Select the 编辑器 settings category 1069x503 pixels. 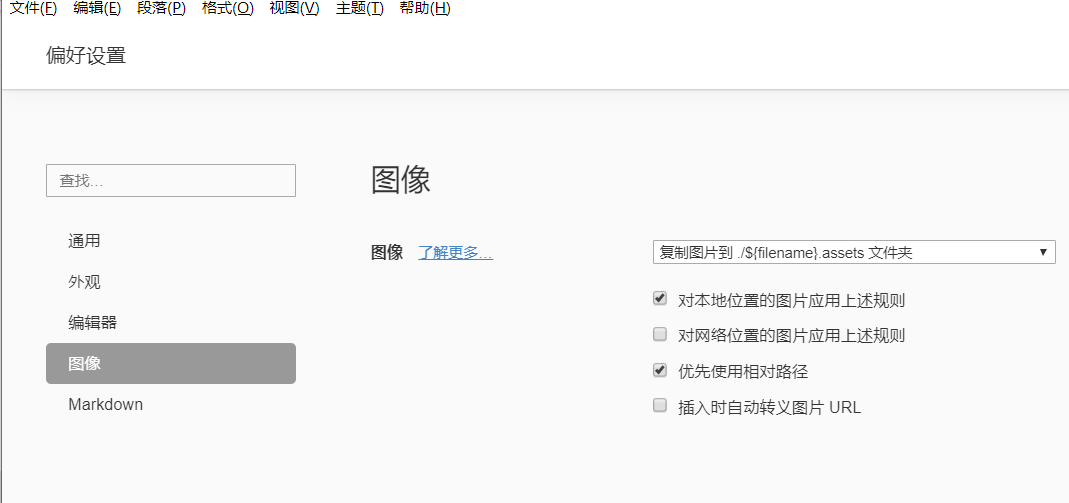click(170, 322)
